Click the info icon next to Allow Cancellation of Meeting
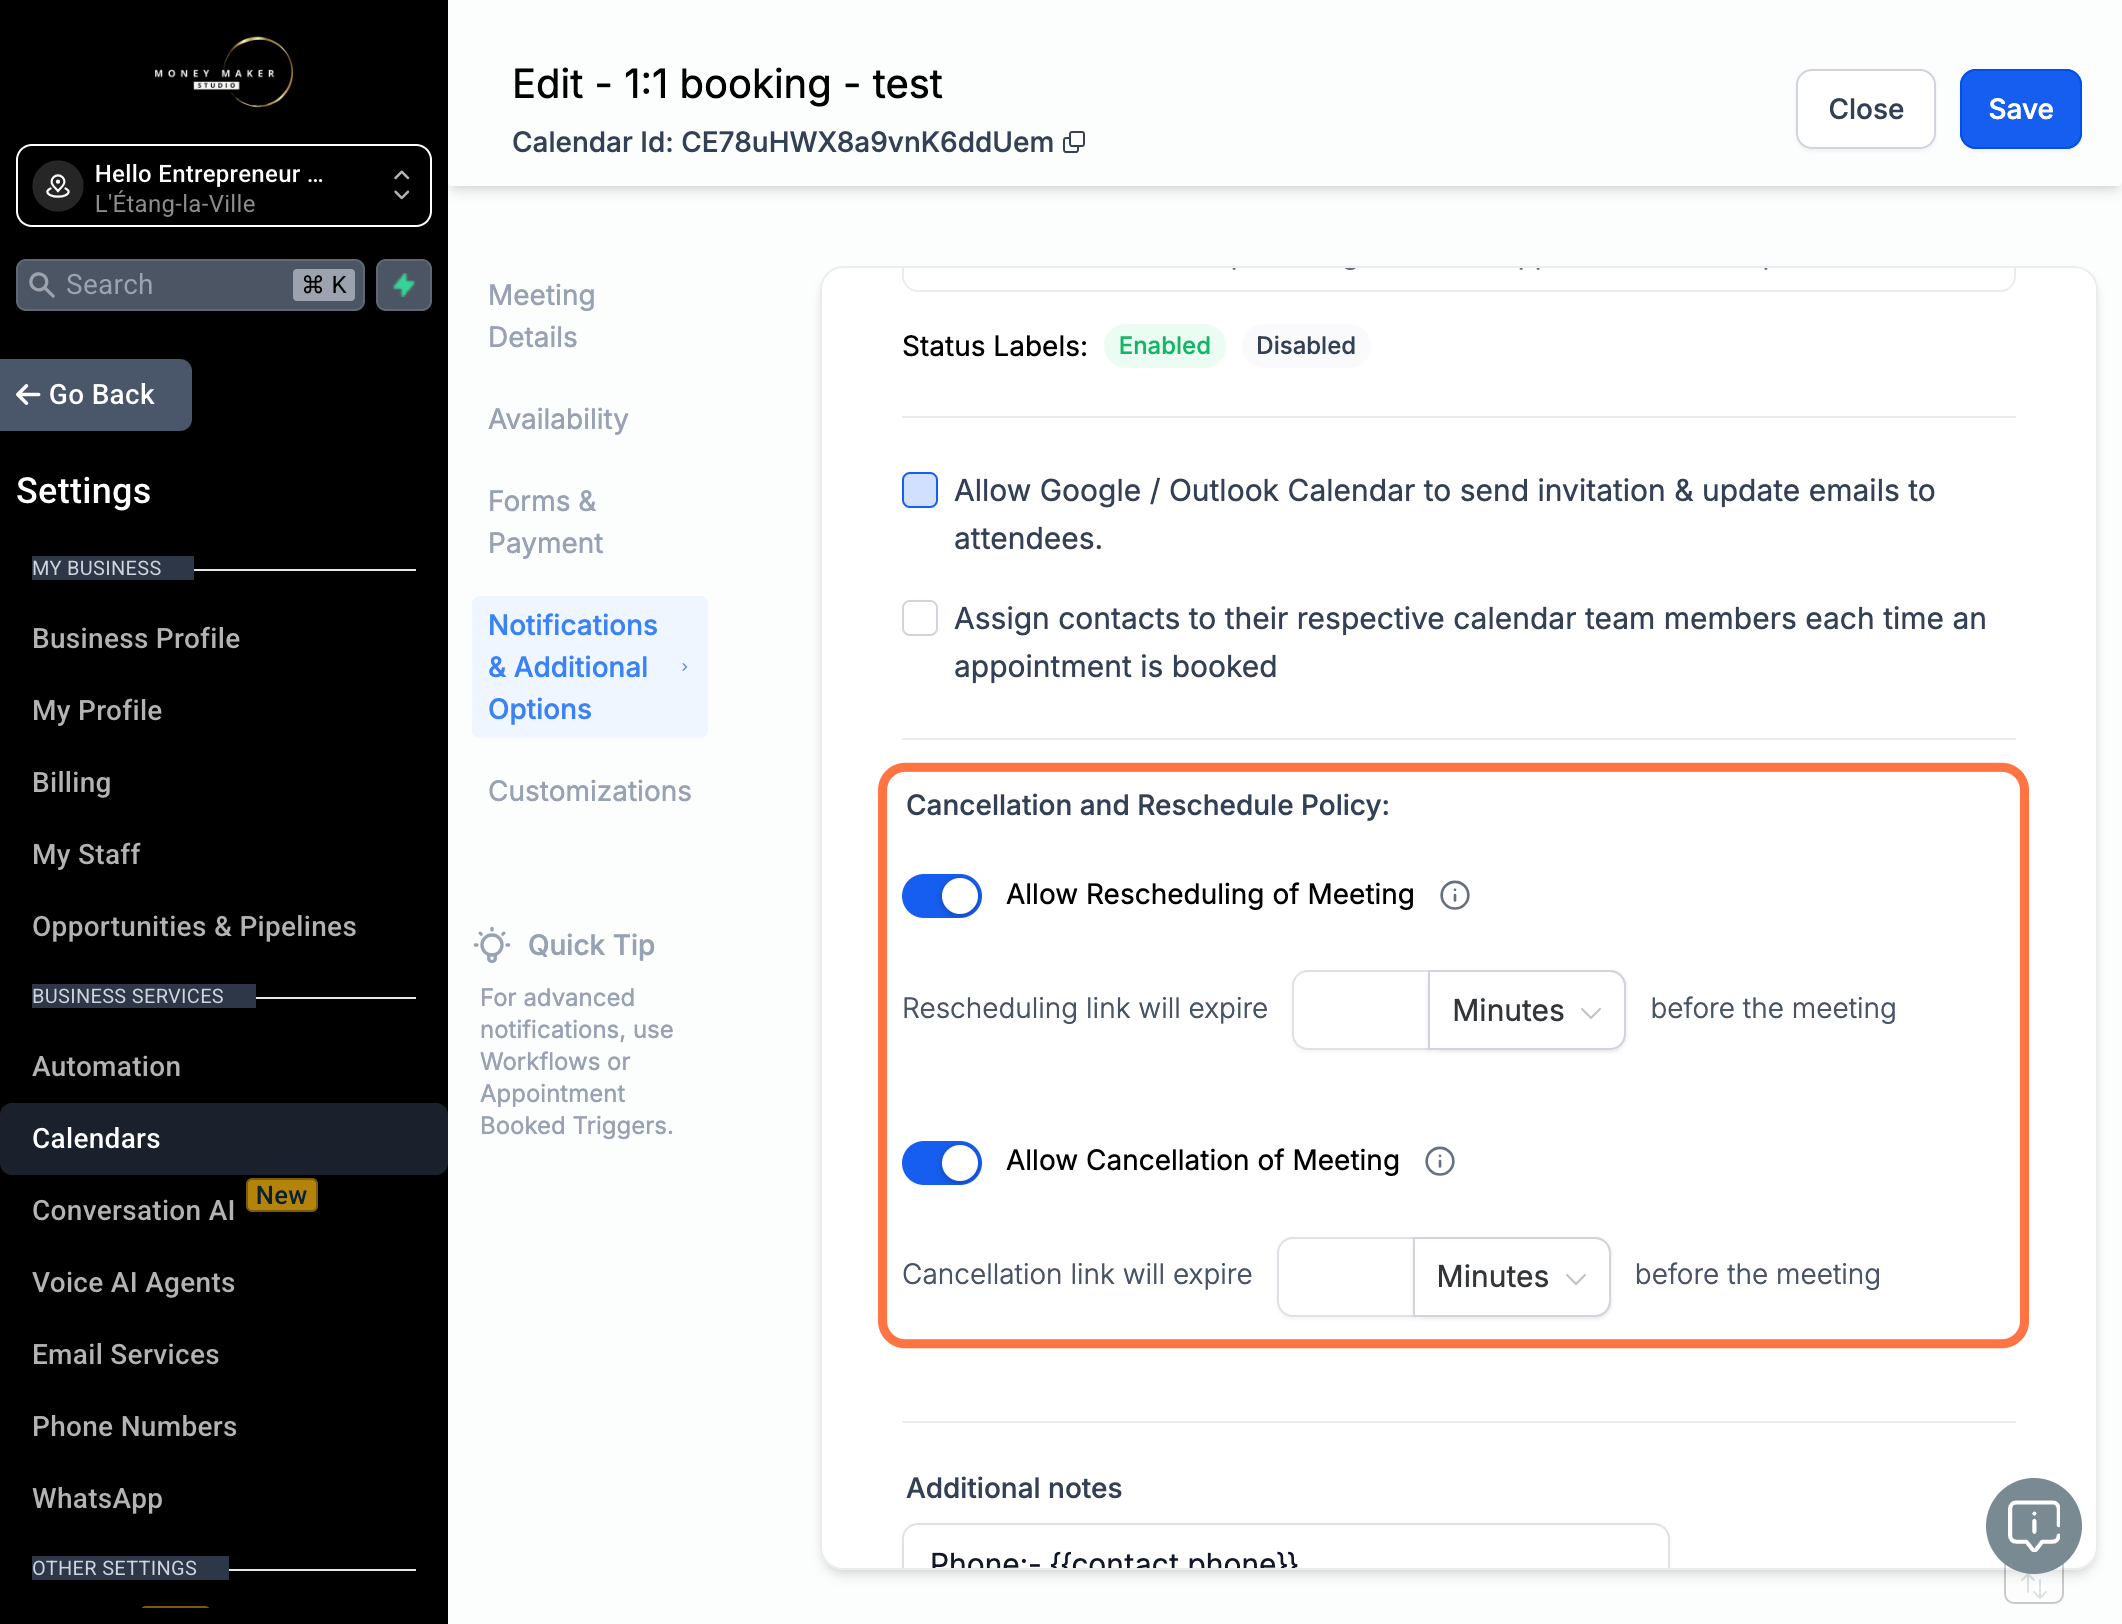2122x1624 pixels. click(1439, 1161)
